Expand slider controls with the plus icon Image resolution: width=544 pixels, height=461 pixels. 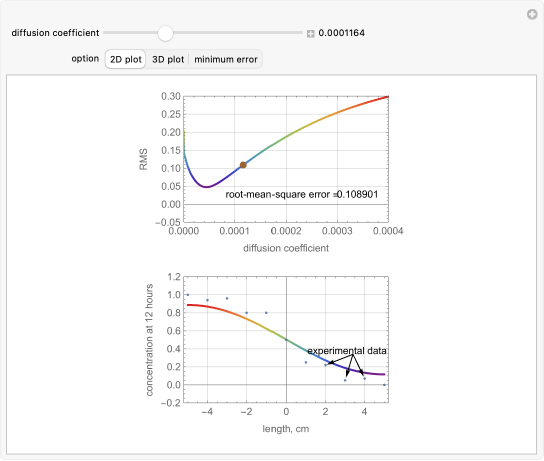311,34
